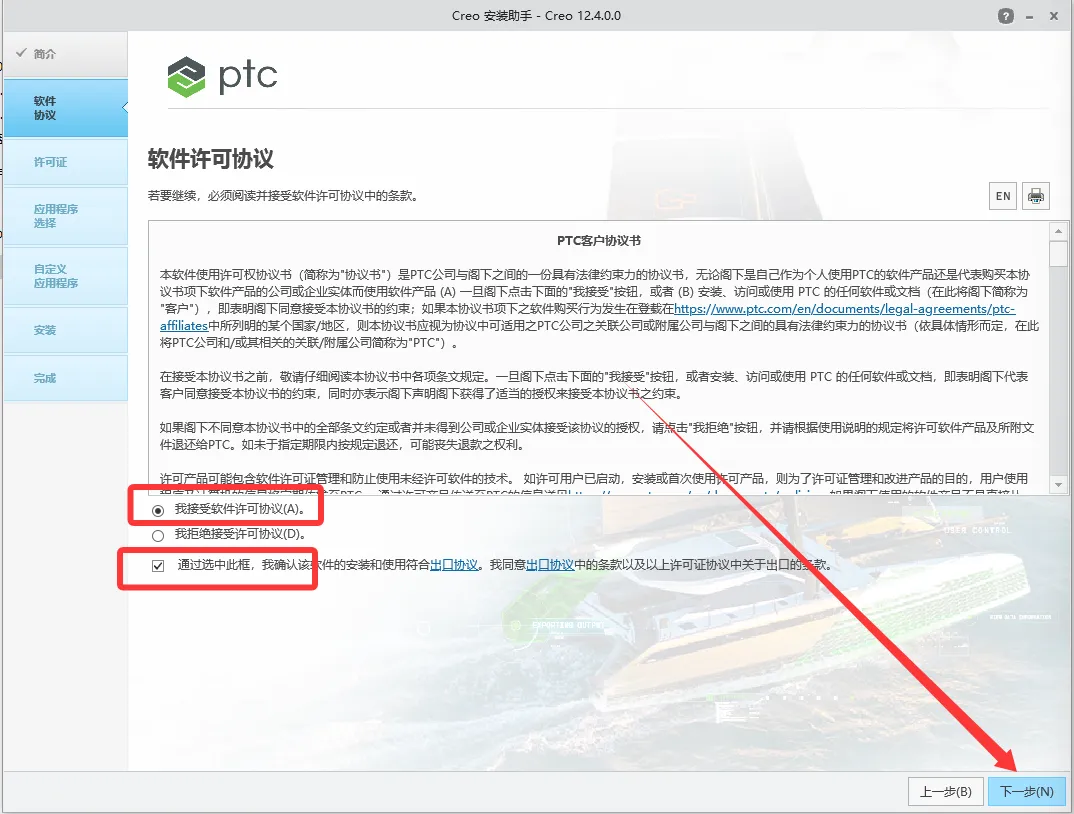
Task: Open the first 出口协议 link
Action: (x=454, y=565)
